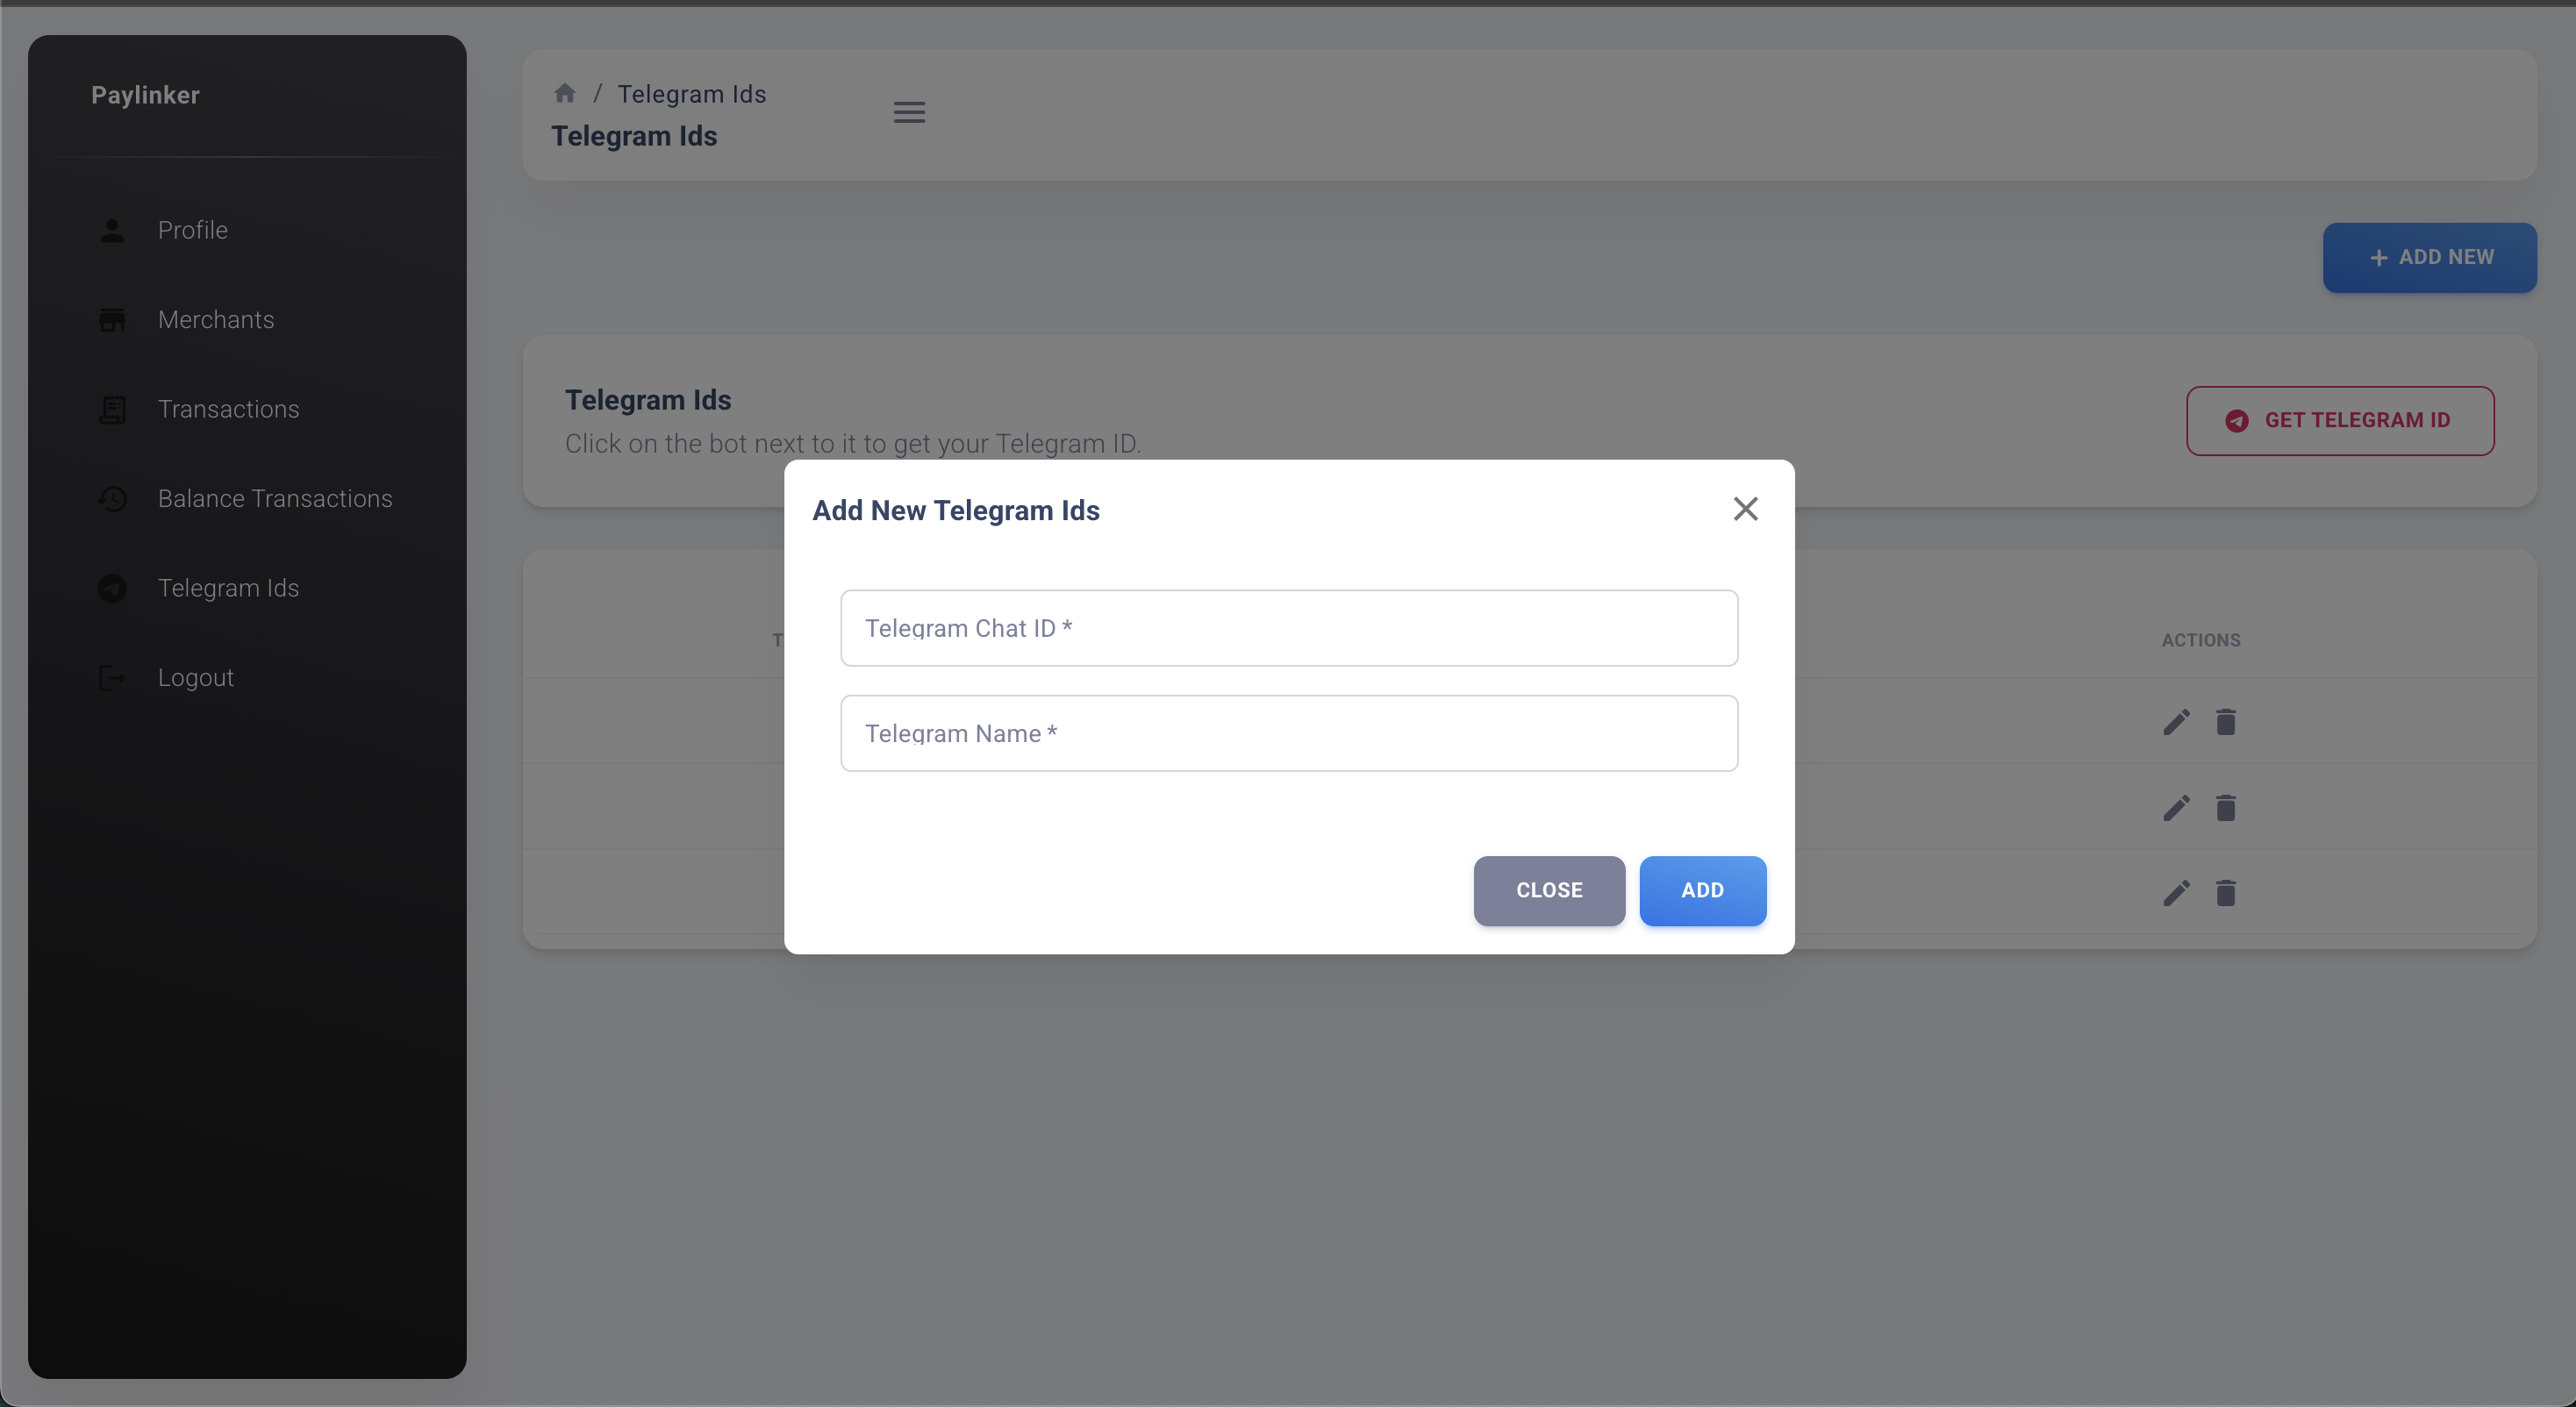
Task: Open the Transactions sidebar item
Action: (247, 409)
